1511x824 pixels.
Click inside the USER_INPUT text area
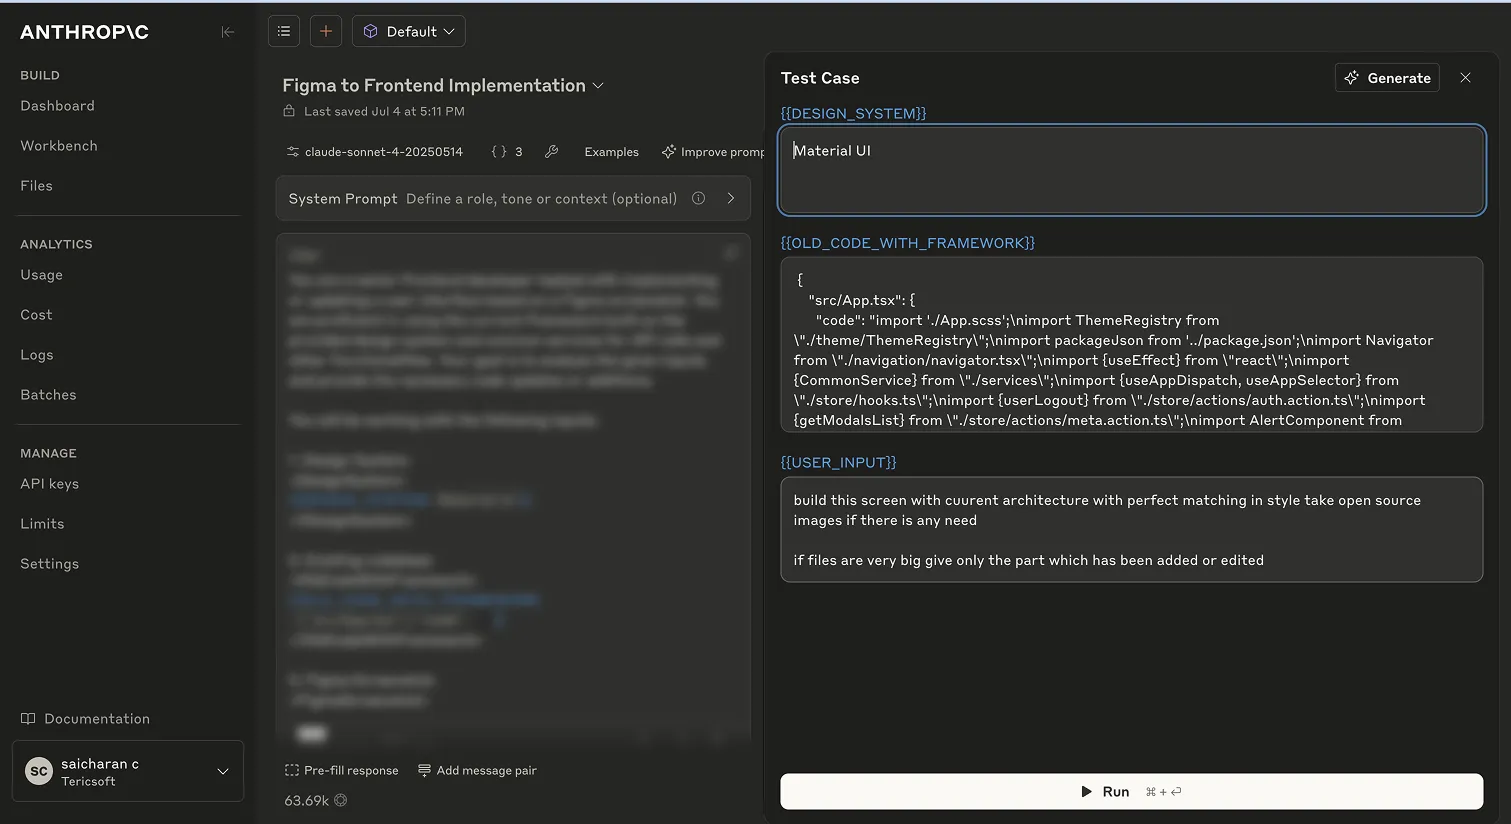click(x=1131, y=529)
